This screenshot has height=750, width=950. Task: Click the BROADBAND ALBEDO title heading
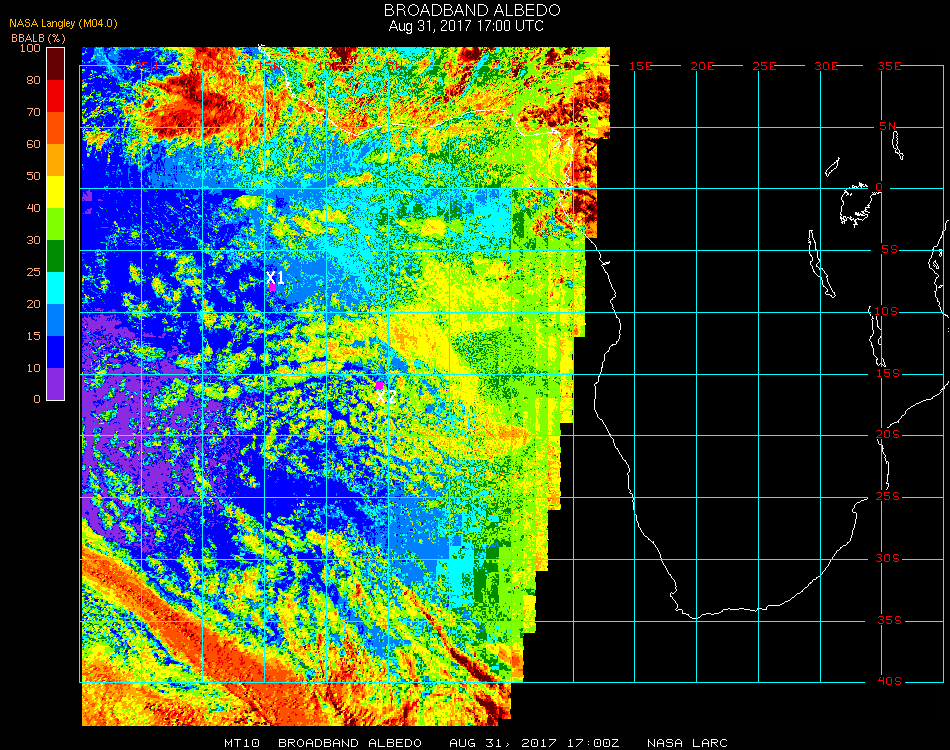tap(472, 10)
